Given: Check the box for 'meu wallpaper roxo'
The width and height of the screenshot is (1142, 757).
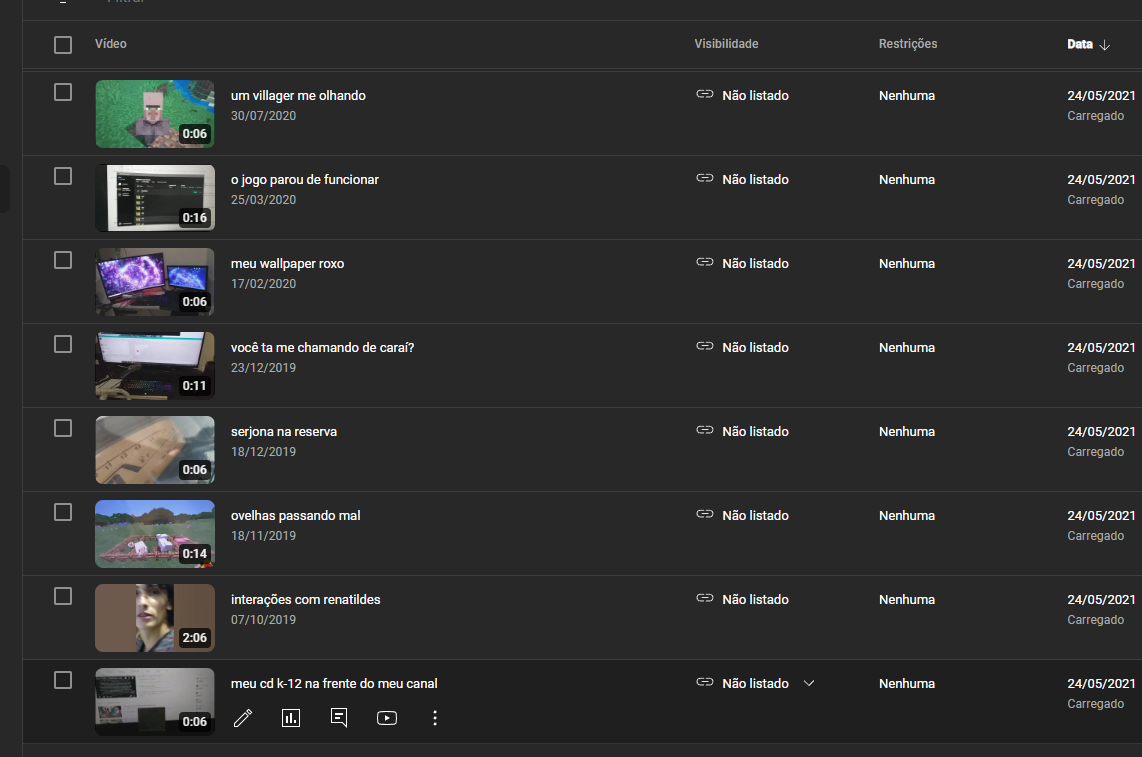Looking at the screenshot, I should [x=63, y=260].
